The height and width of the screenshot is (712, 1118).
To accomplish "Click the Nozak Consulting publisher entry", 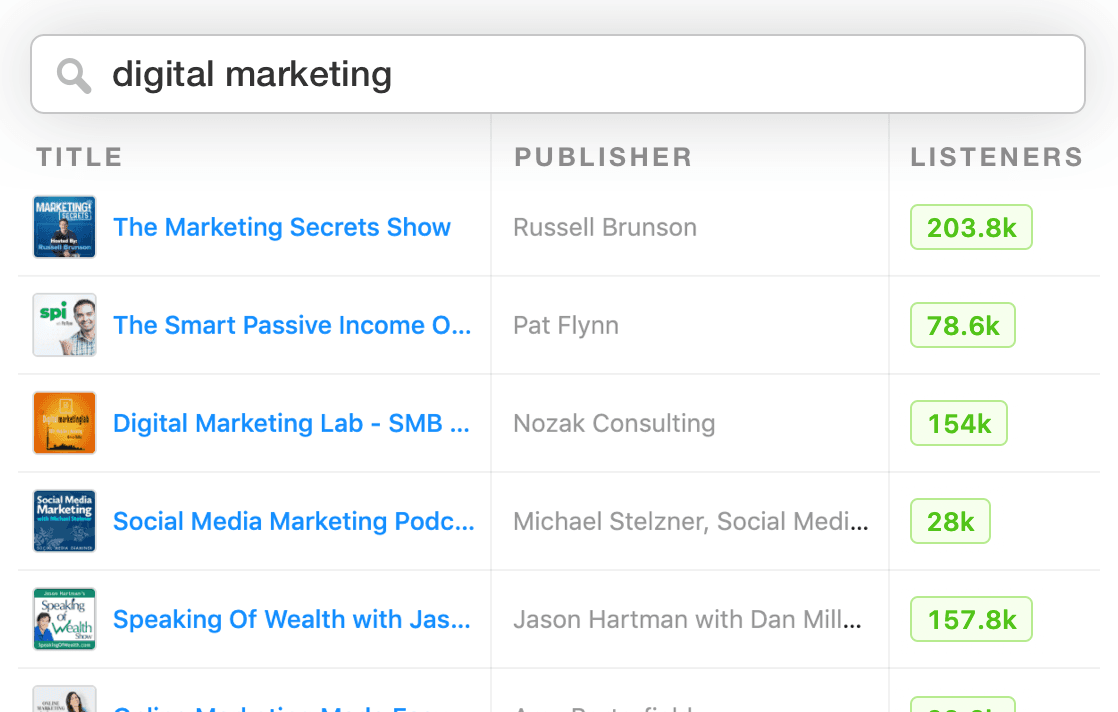I will click(x=614, y=423).
